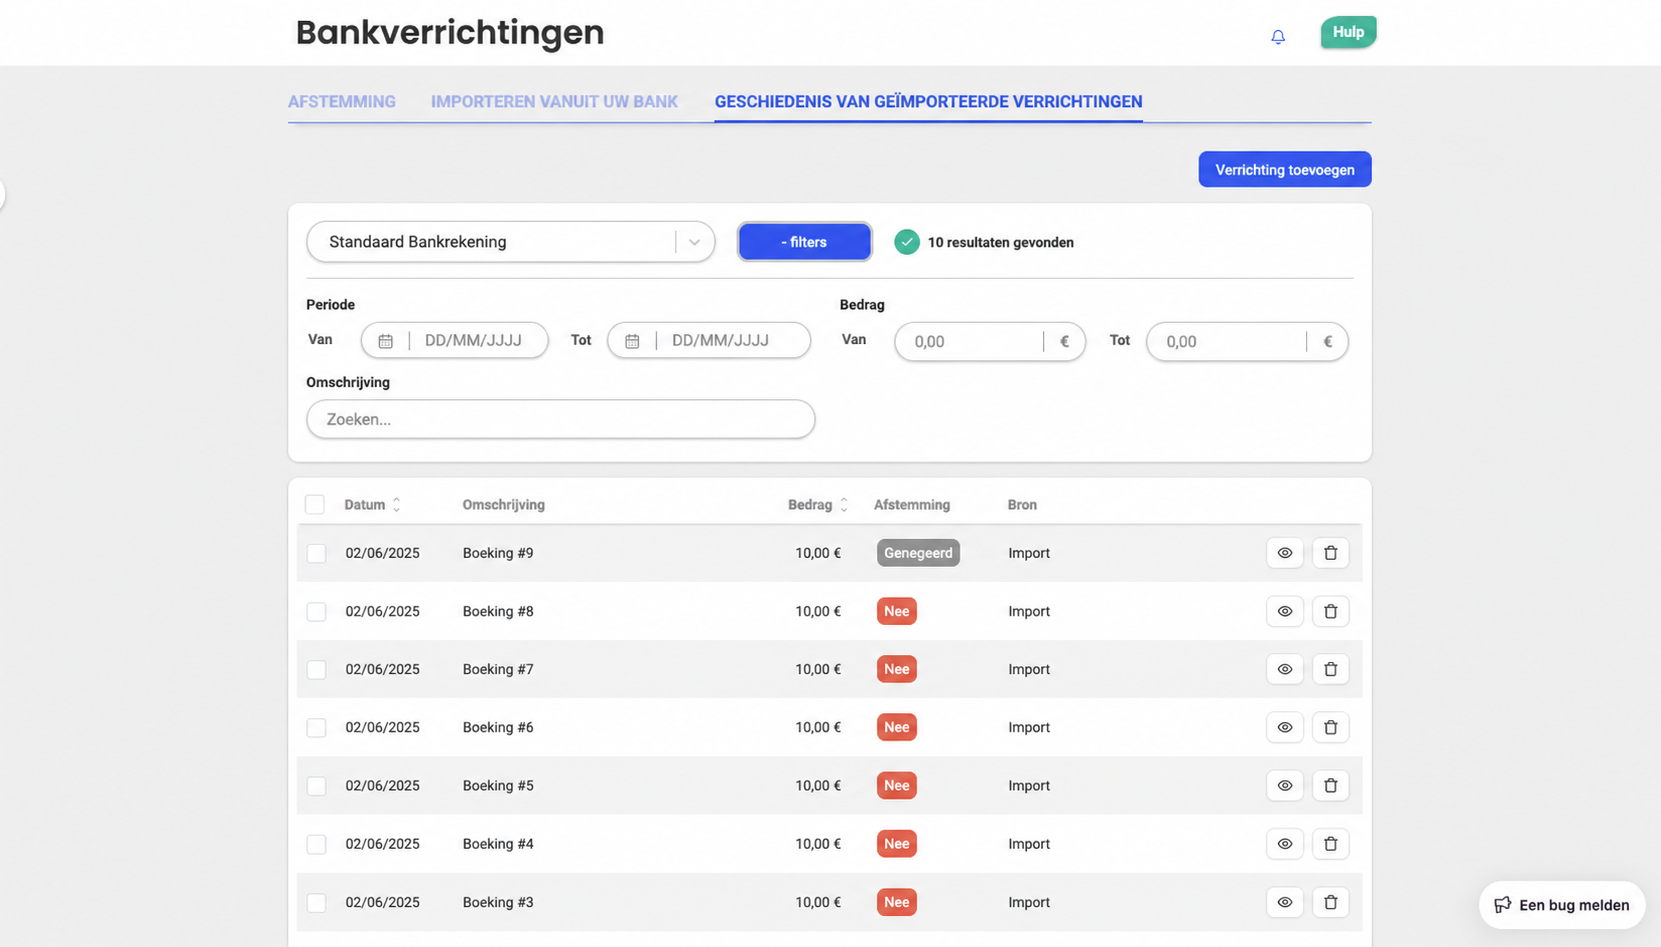The image size is (1661, 947).
Task: Open Importeren vanuit uw bank tab
Action: 554,102
